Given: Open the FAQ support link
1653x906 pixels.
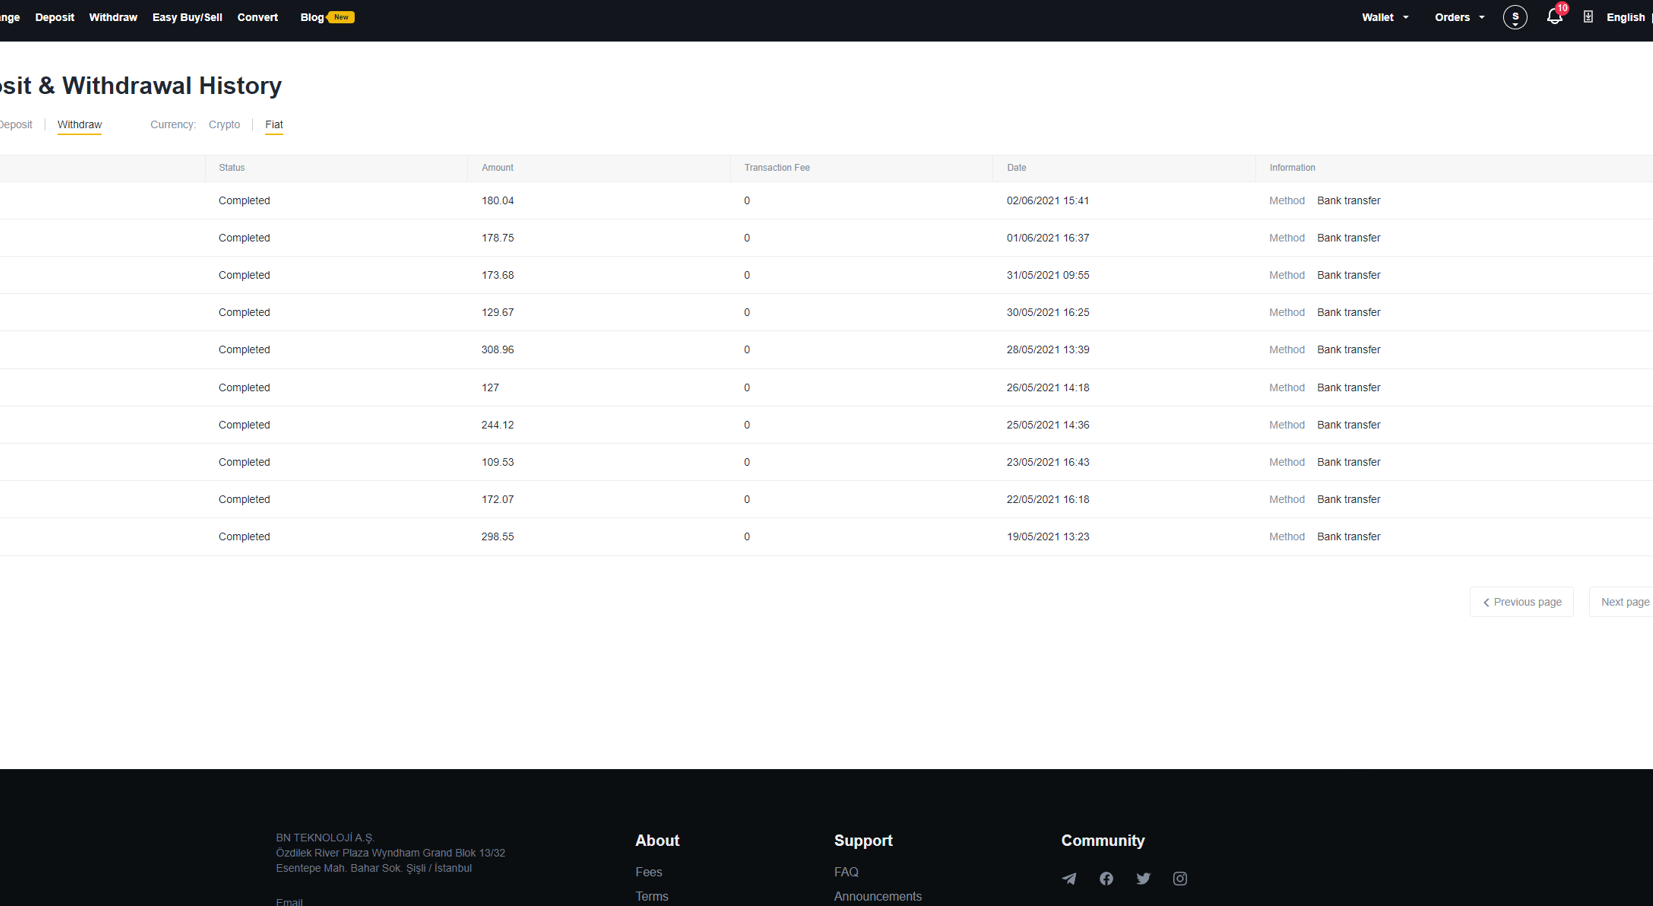Looking at the screenshot, I should [846, 872].
